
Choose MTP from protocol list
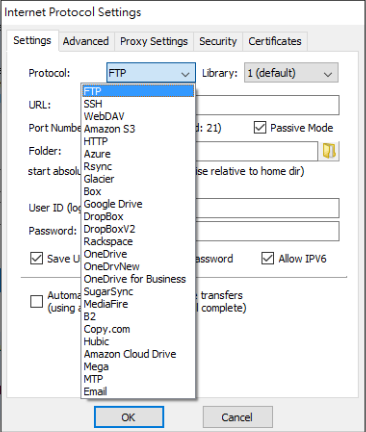coord(138,379)
